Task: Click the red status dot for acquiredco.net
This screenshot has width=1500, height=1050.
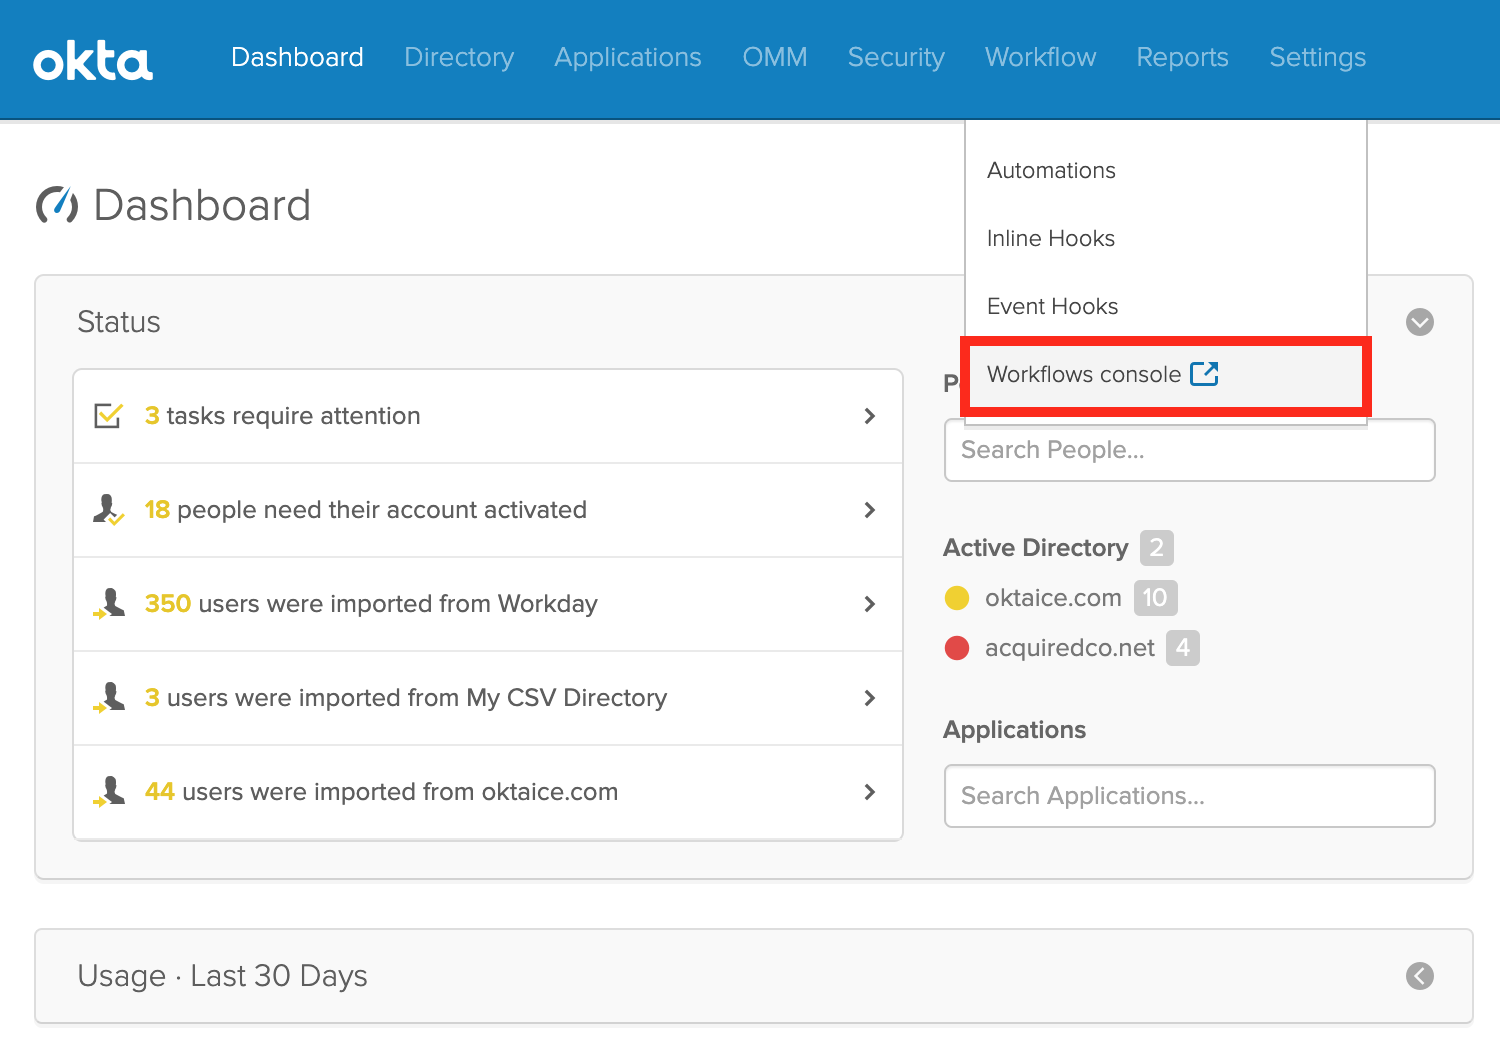Action: pyautogui.click(x=957, y=648)
